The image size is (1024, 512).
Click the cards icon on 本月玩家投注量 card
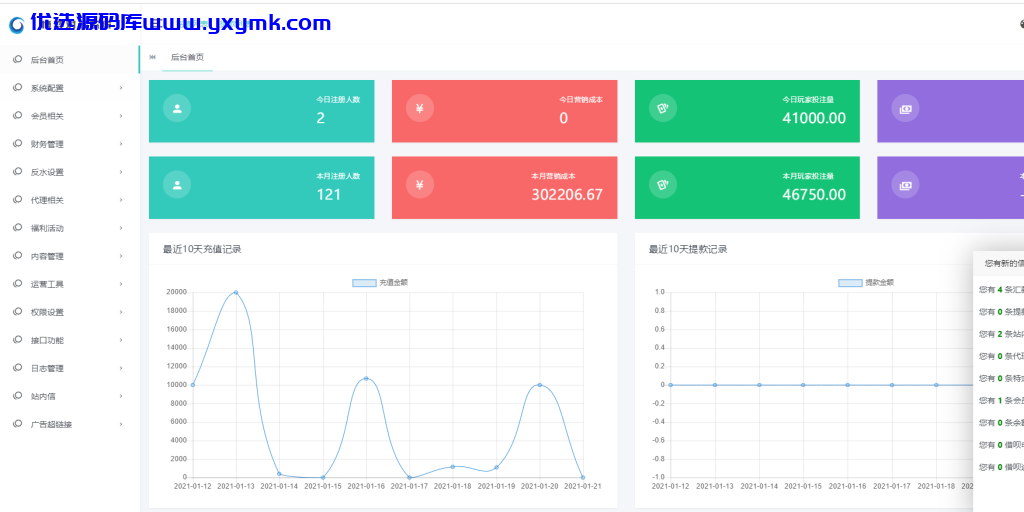[663, 185]
